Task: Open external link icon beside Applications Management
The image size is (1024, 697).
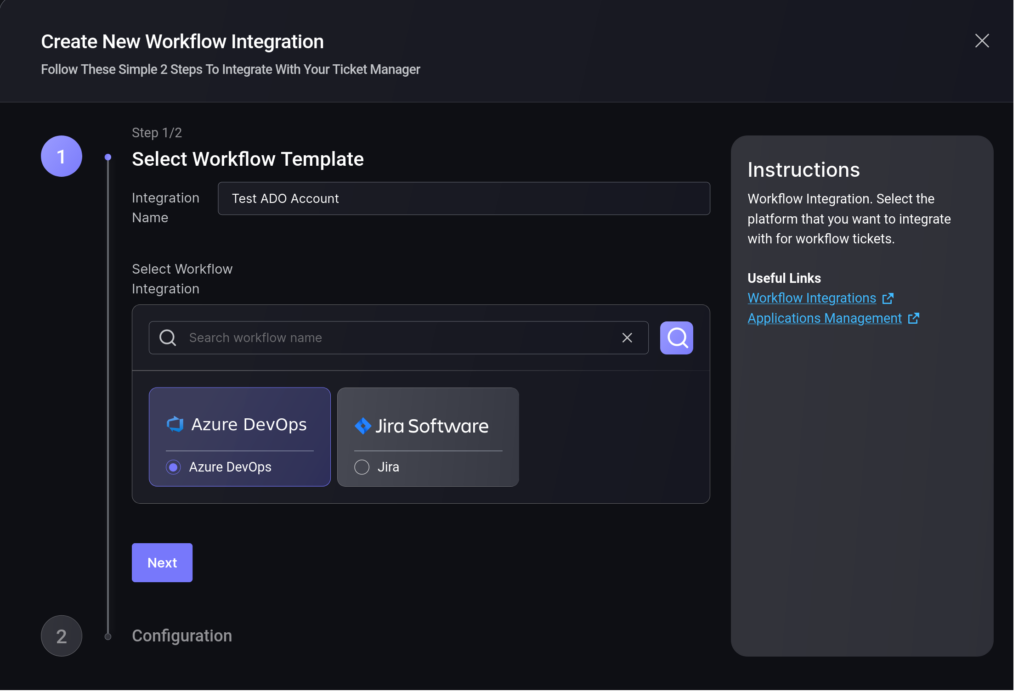Action: [x=913, y=319]
